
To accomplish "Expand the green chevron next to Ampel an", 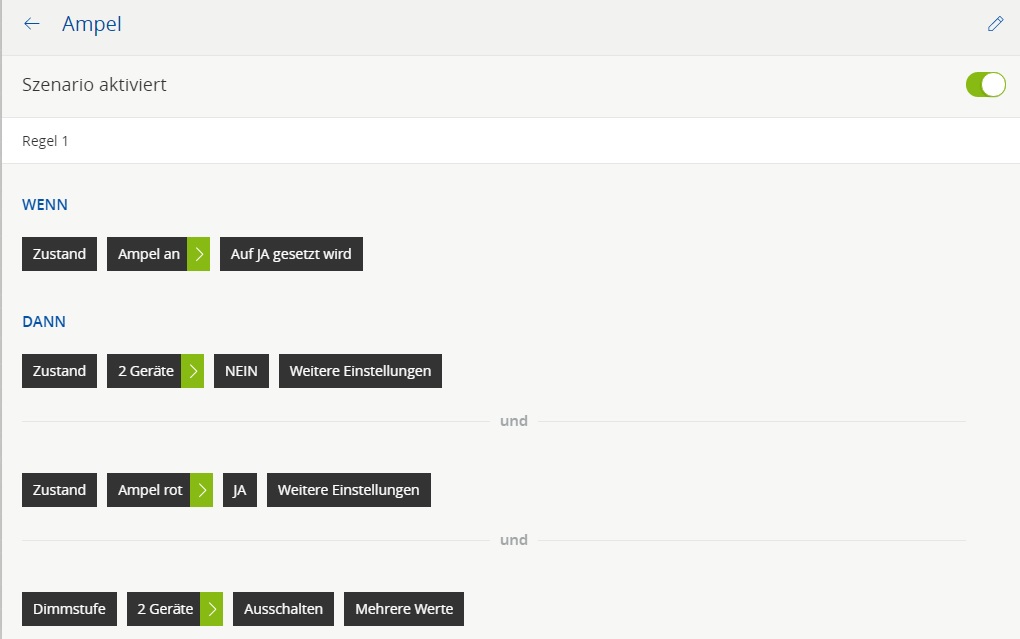I will tap(198, 254).
